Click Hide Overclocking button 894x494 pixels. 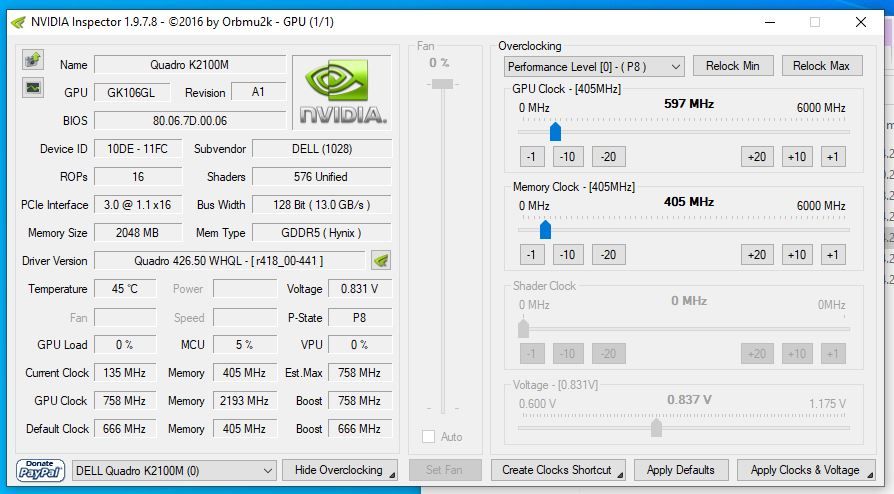340,471
